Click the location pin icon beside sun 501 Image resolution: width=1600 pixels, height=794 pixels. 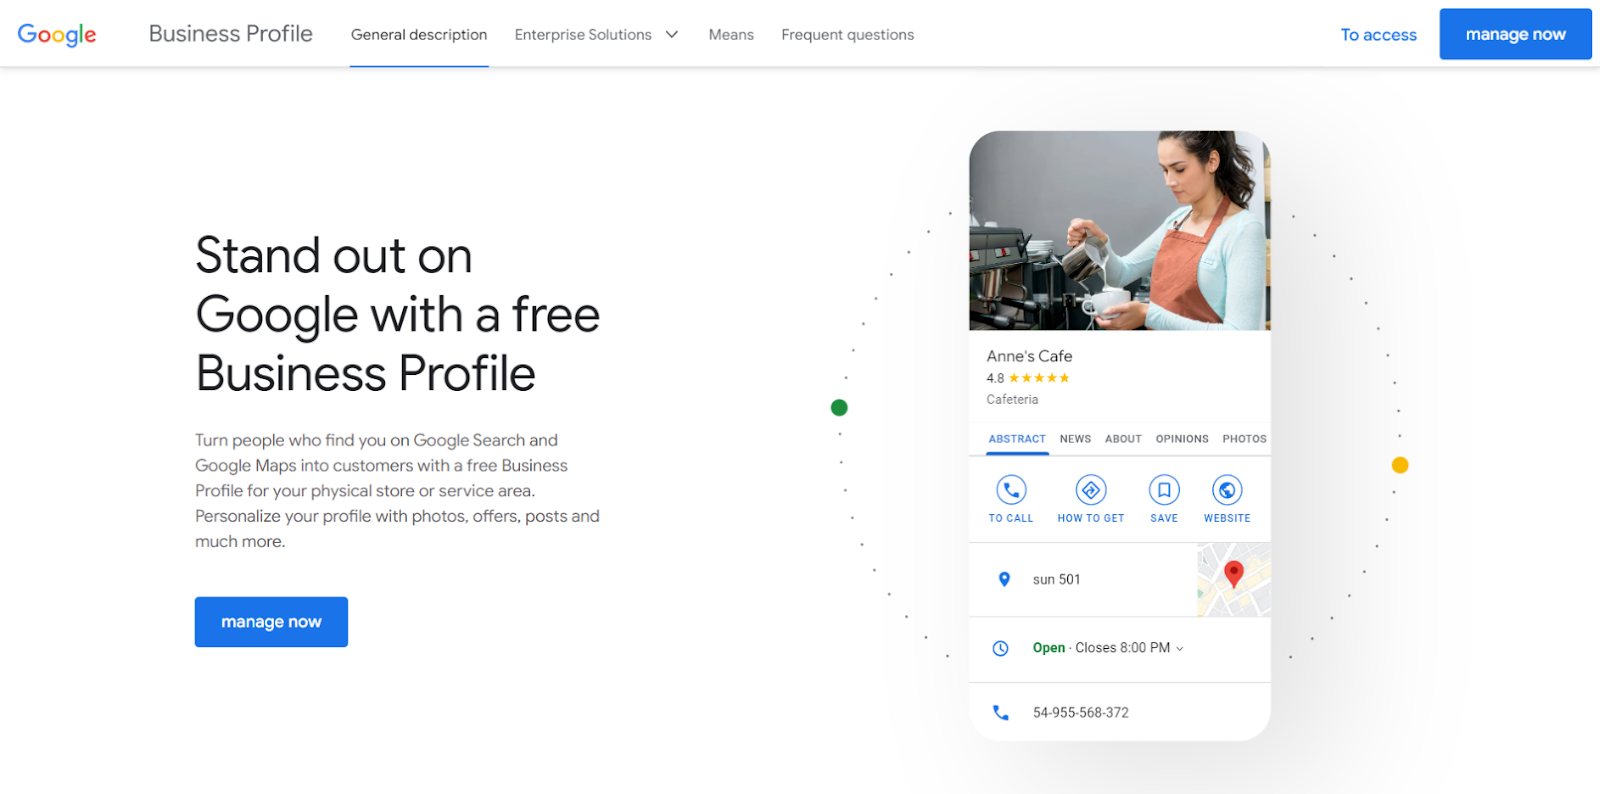pyautogui.click(x=1004, y=579)
